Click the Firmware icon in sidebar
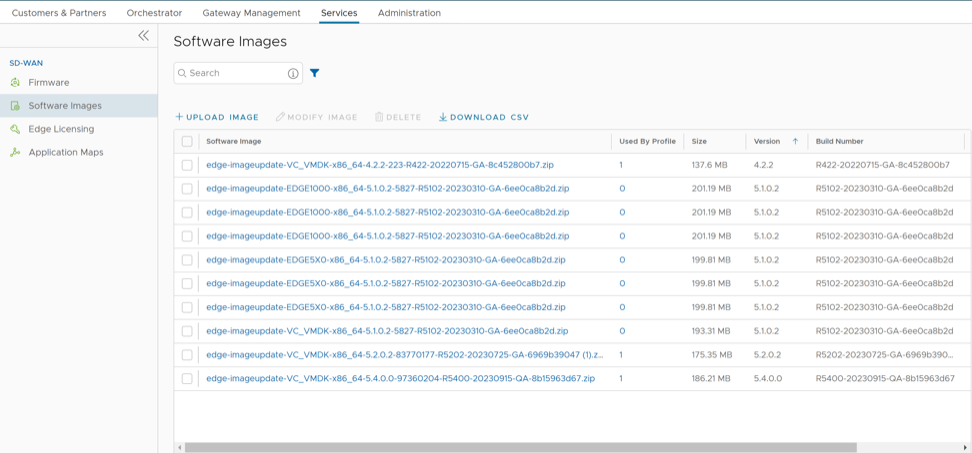This screenshot has height=453, width=972. coord(15,83)
